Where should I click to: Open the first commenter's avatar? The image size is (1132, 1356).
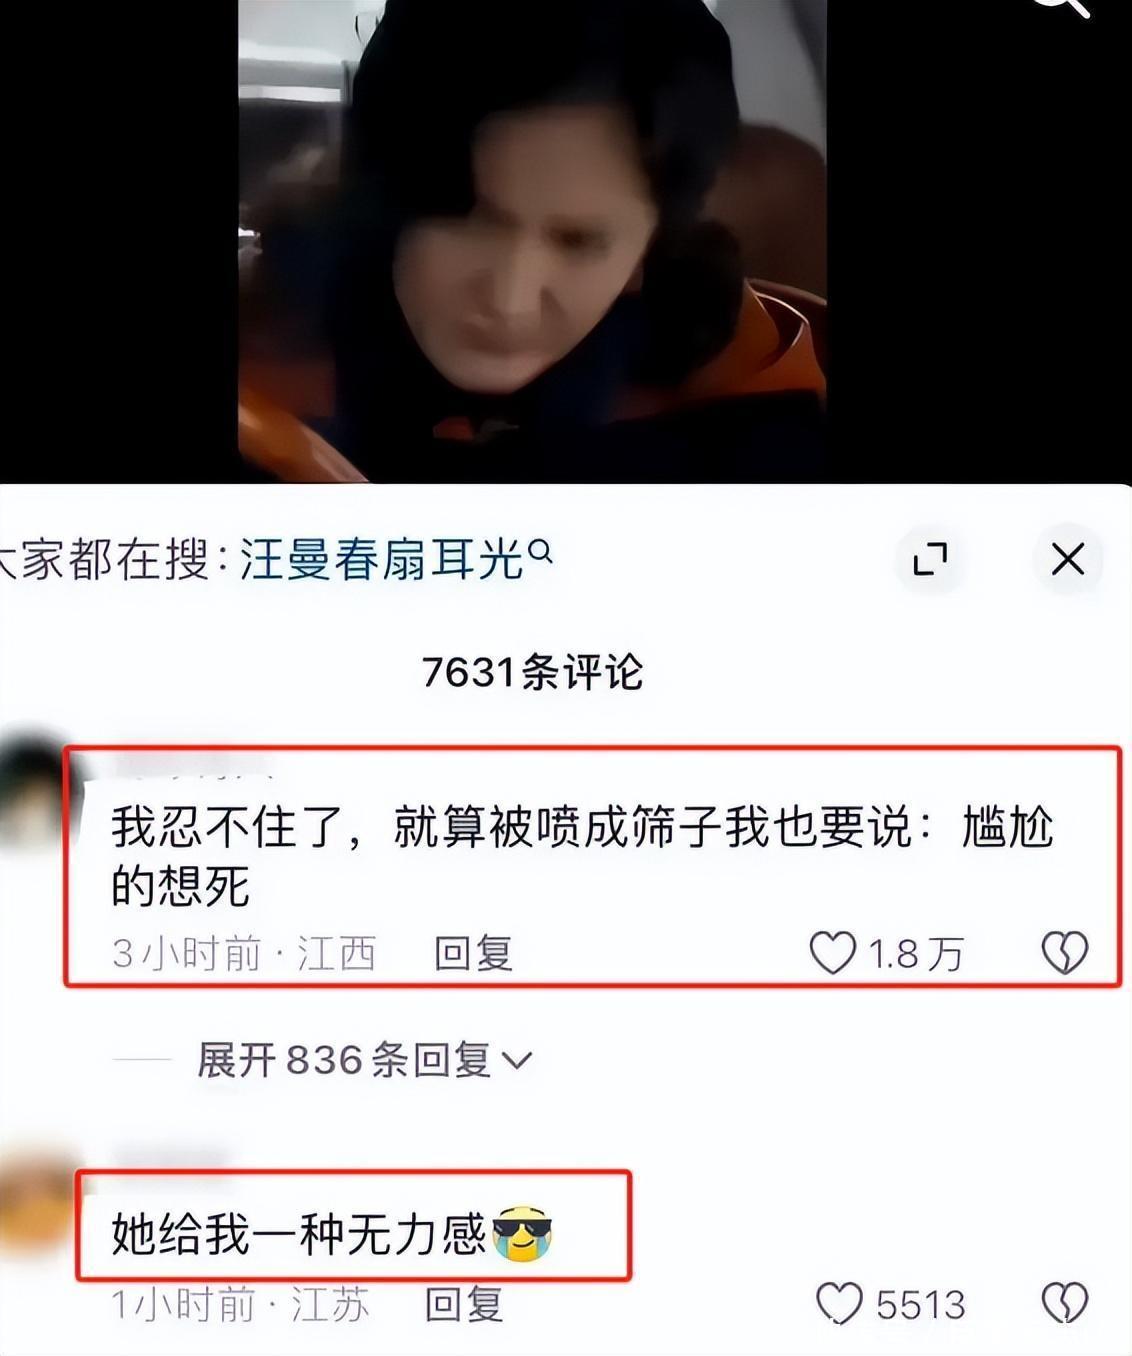coord(32,791)
